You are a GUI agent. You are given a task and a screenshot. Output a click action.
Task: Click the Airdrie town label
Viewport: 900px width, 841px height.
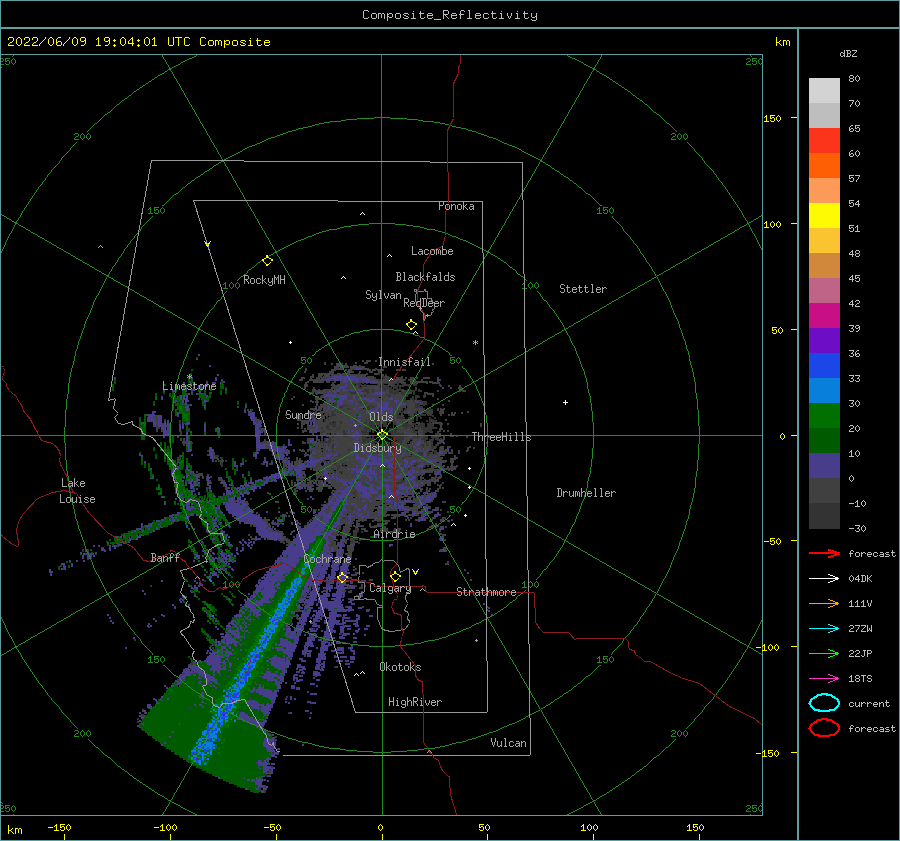coord(394,534)
